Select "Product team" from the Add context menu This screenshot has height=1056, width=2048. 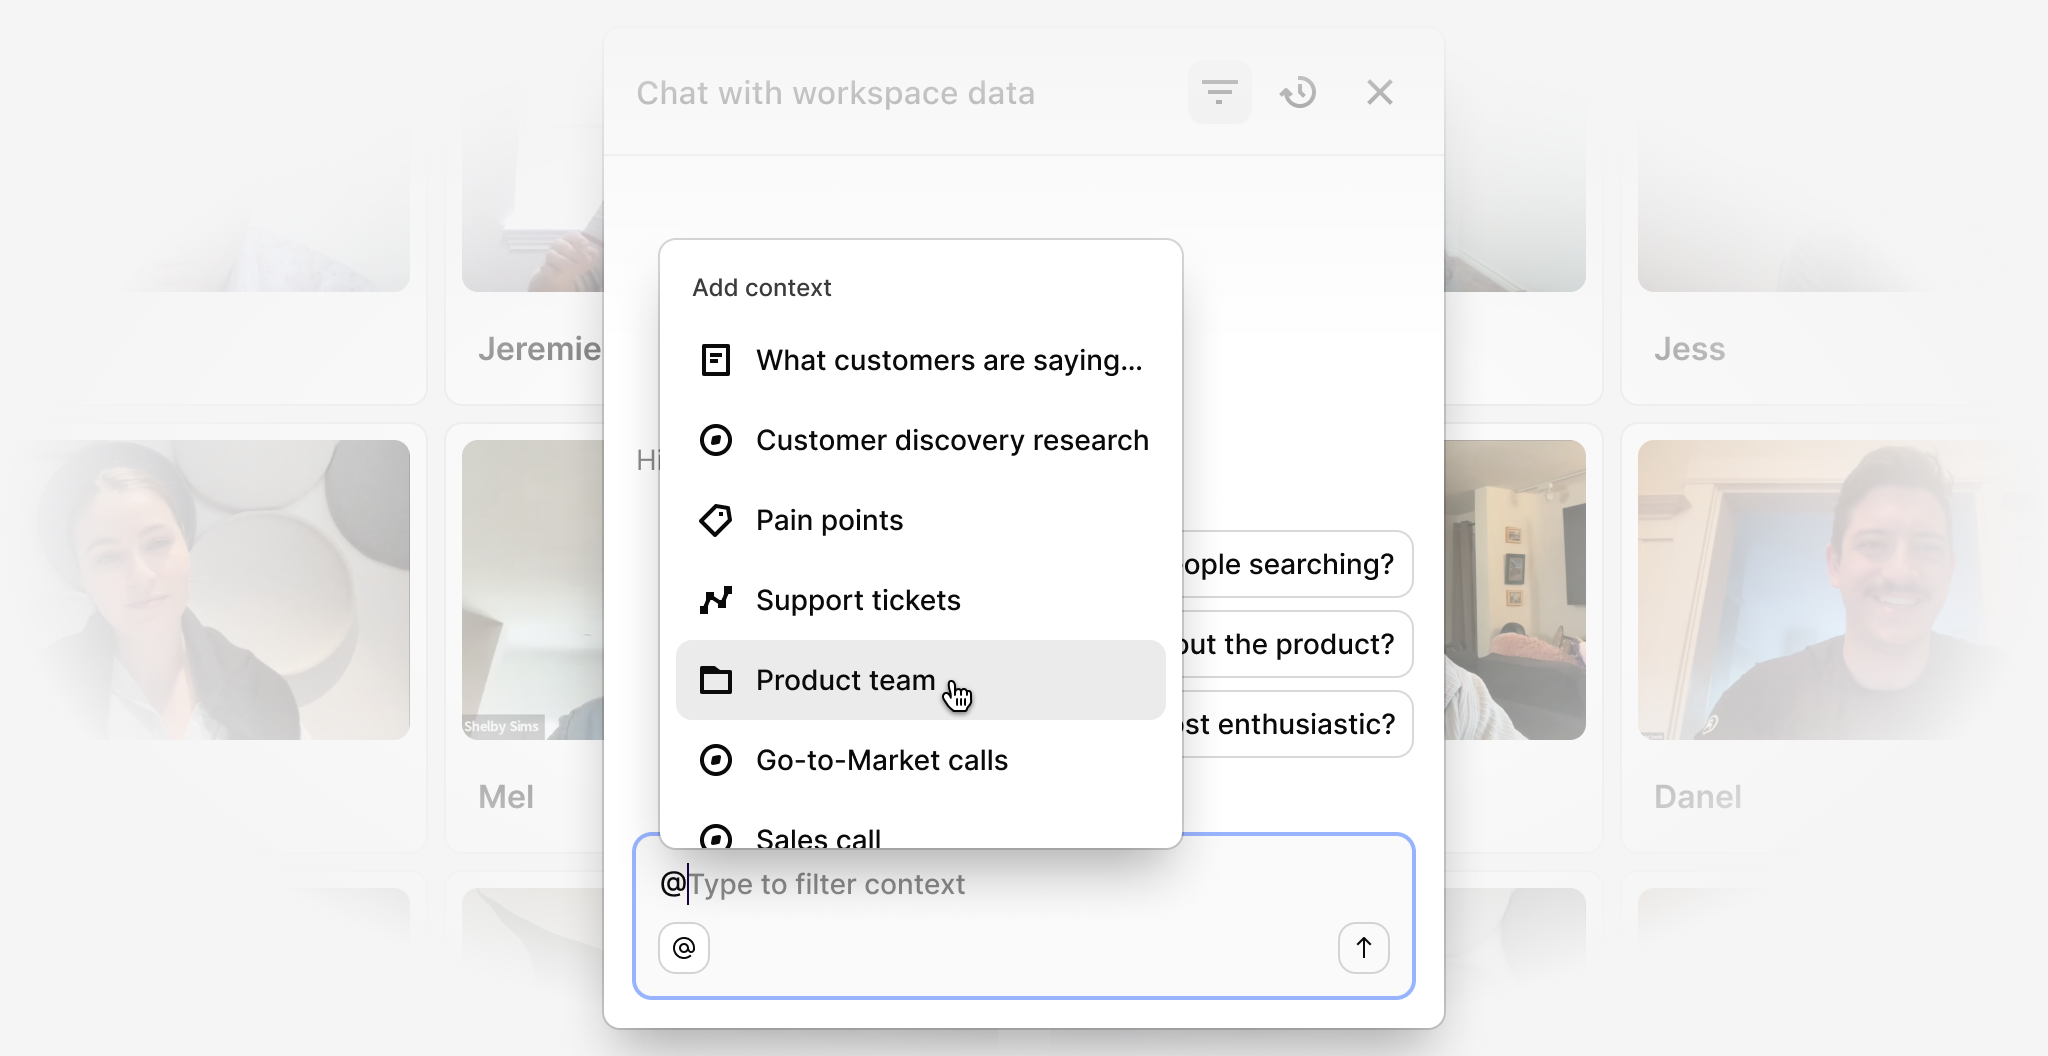coord(845,680)
